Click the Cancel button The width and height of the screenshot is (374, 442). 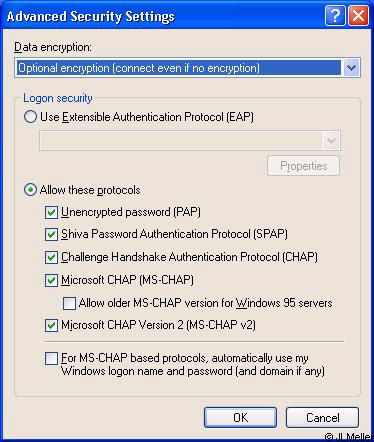pyautogui.click(x=322, y=417)
